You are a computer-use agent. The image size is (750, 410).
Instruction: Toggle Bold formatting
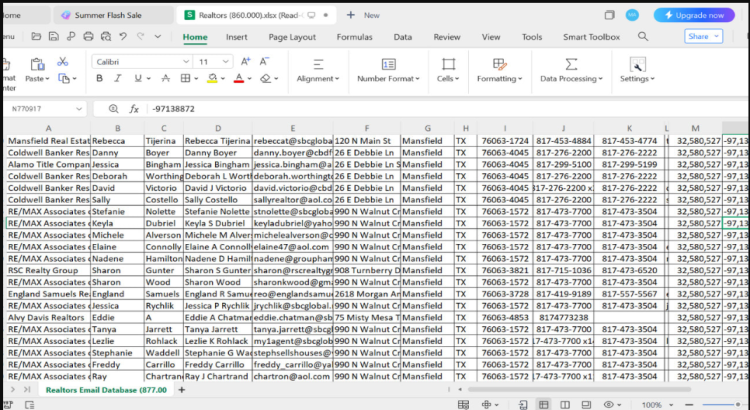99,78
